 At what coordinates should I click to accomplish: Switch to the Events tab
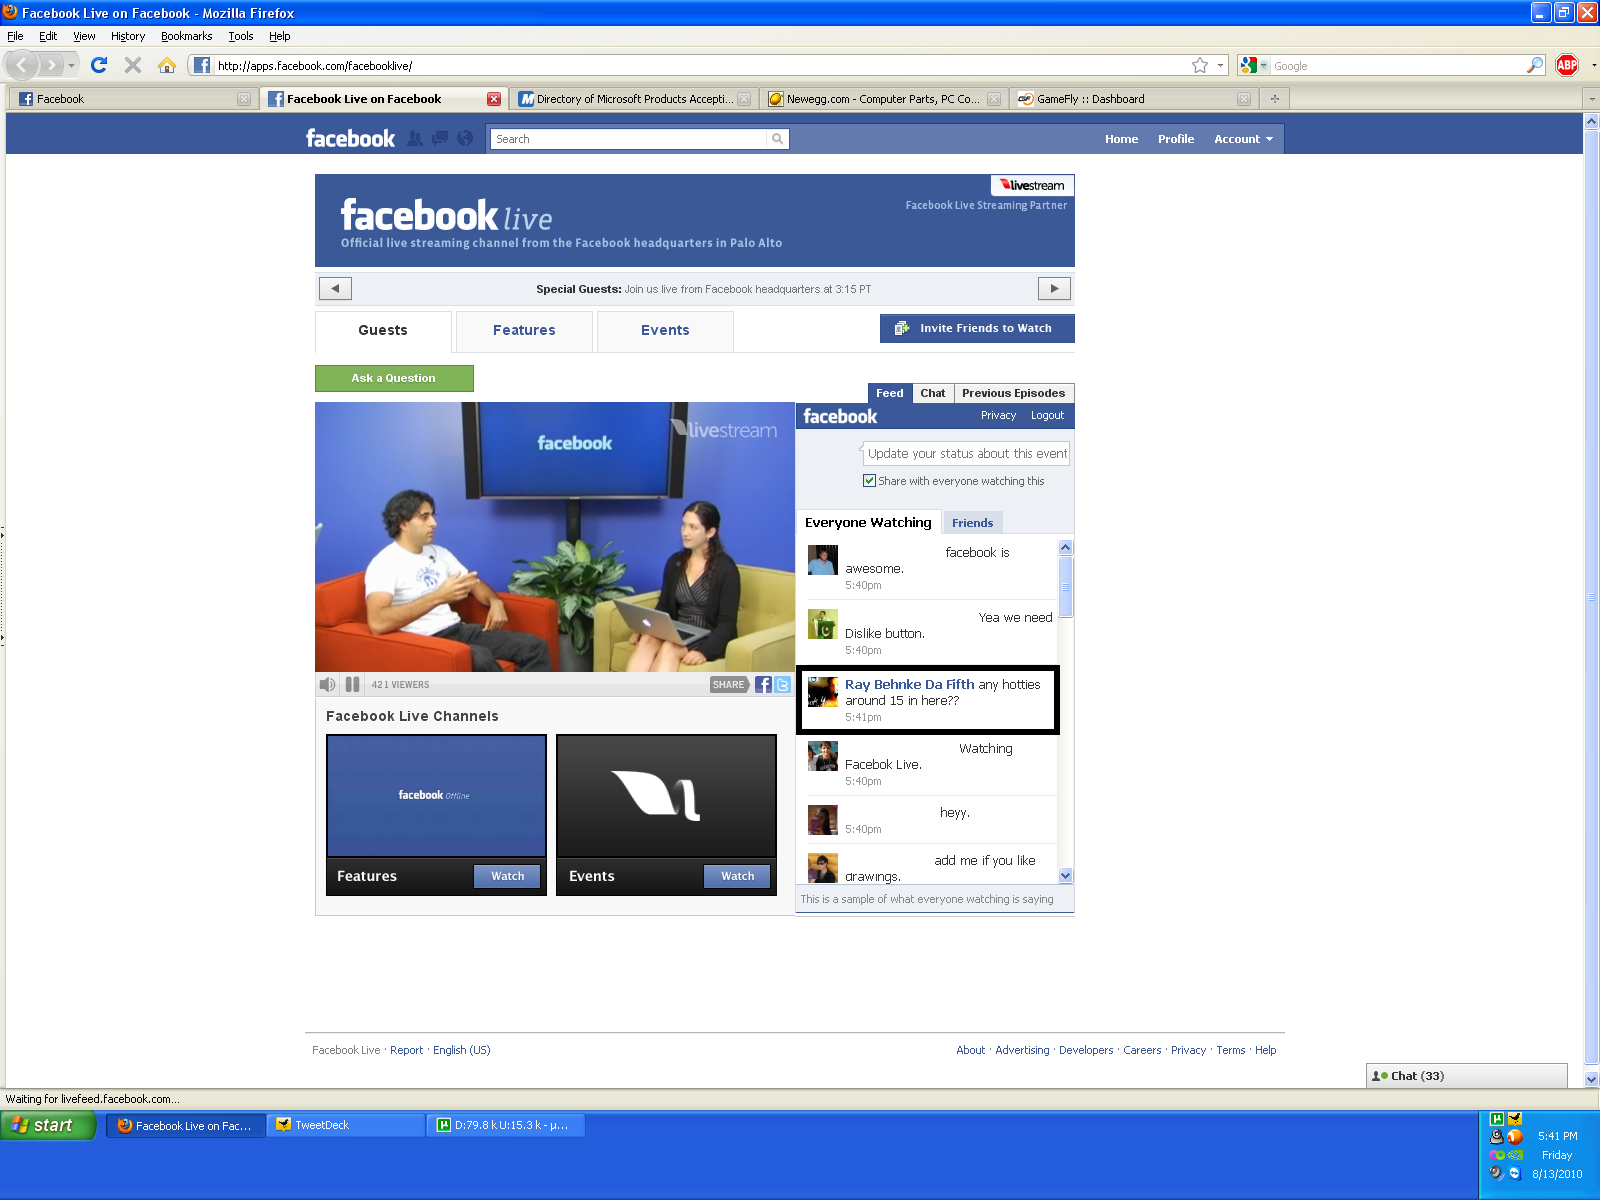coord(665,331)
